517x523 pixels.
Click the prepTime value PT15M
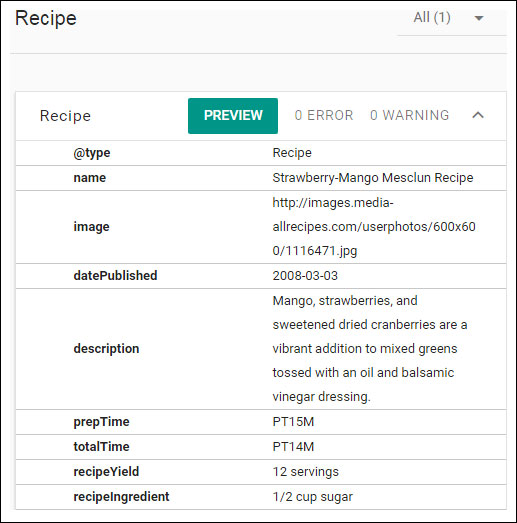coord(293,422)
